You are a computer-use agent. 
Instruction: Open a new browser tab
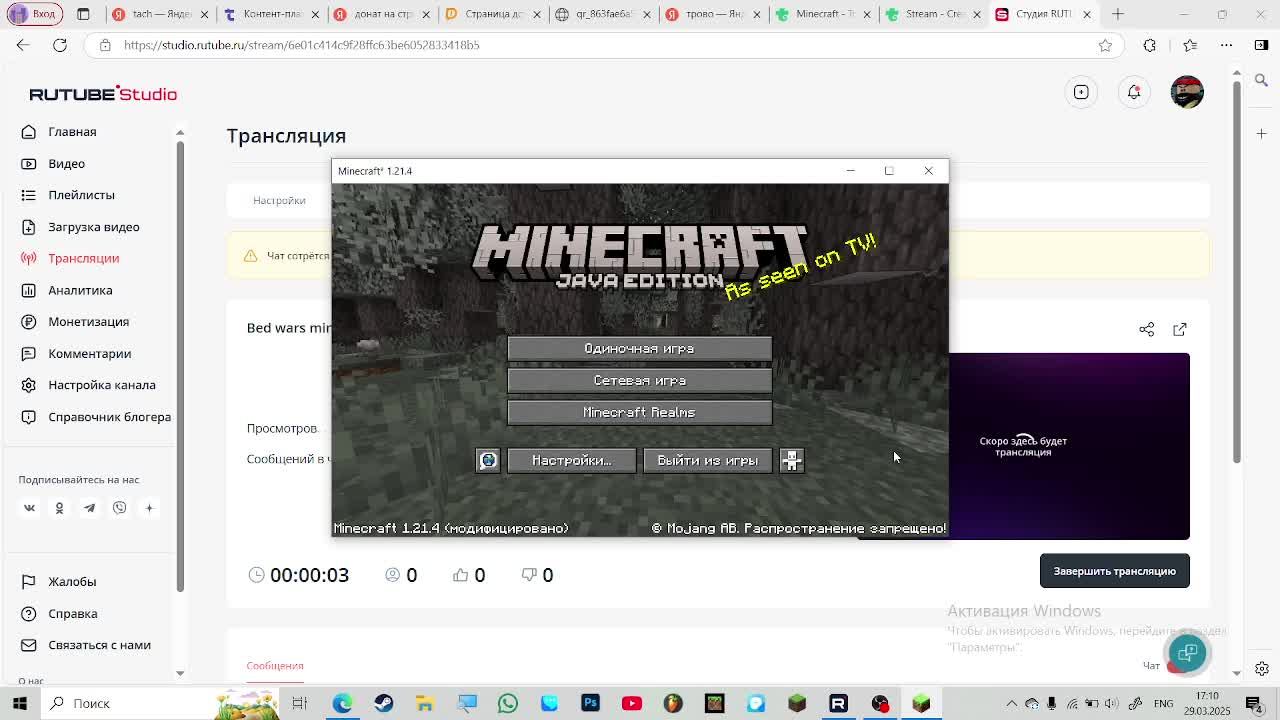click(x=1118, y=14)
